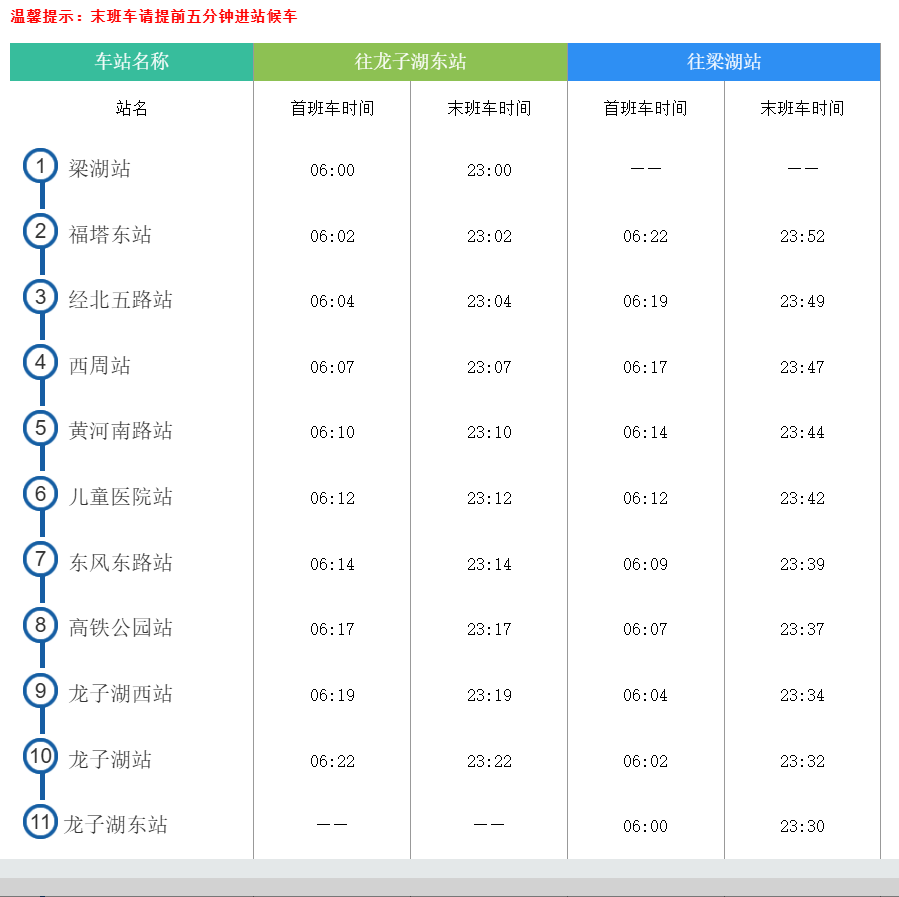Click 首班车时间 under 往龙子湖东站
Screen dimensions: 899x897
tap(333, 108)
